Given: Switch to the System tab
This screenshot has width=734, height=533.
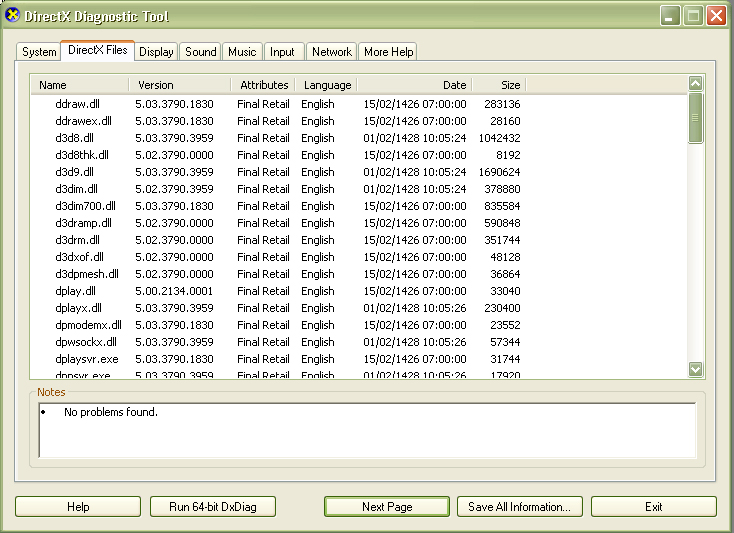Looking at the screenshot, I should 39,51.
